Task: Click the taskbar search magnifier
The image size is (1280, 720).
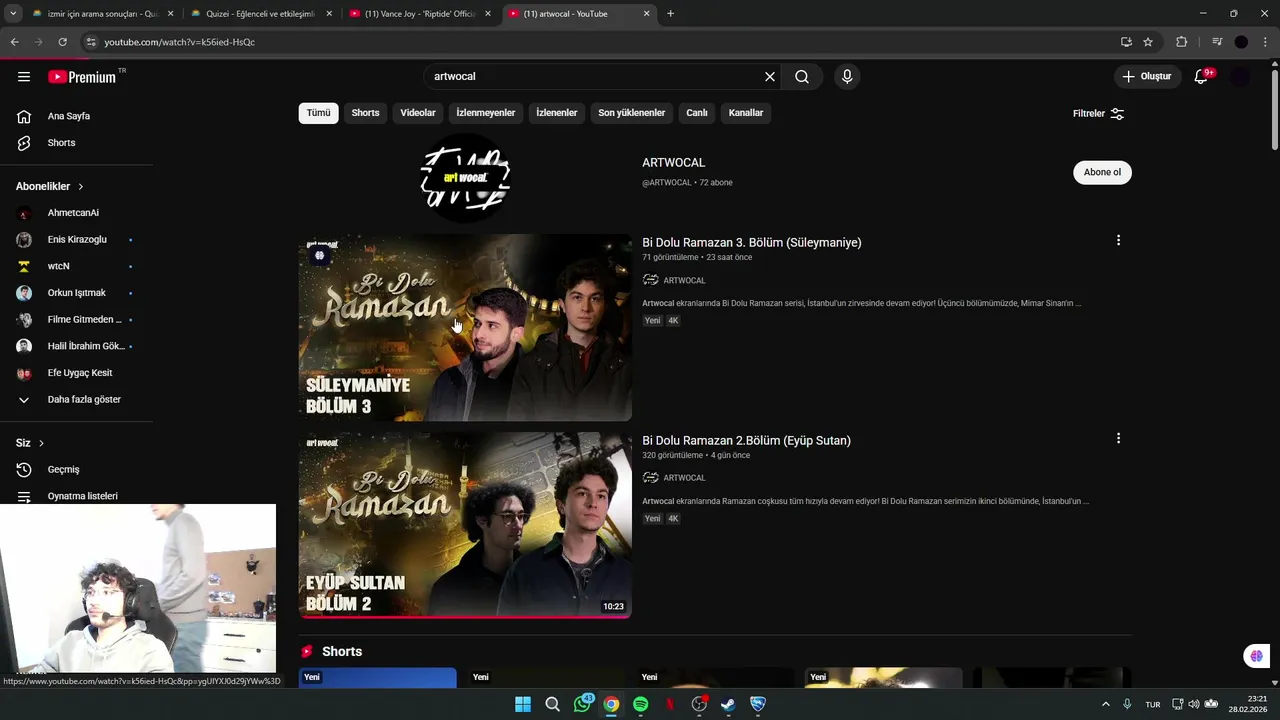Action: point(552,704)
